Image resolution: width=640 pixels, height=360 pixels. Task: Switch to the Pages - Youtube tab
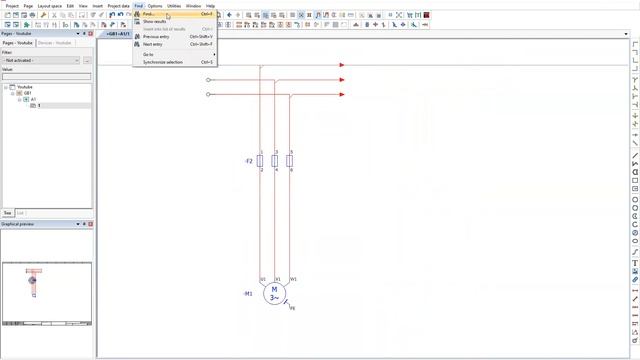(x=18, y=43)
